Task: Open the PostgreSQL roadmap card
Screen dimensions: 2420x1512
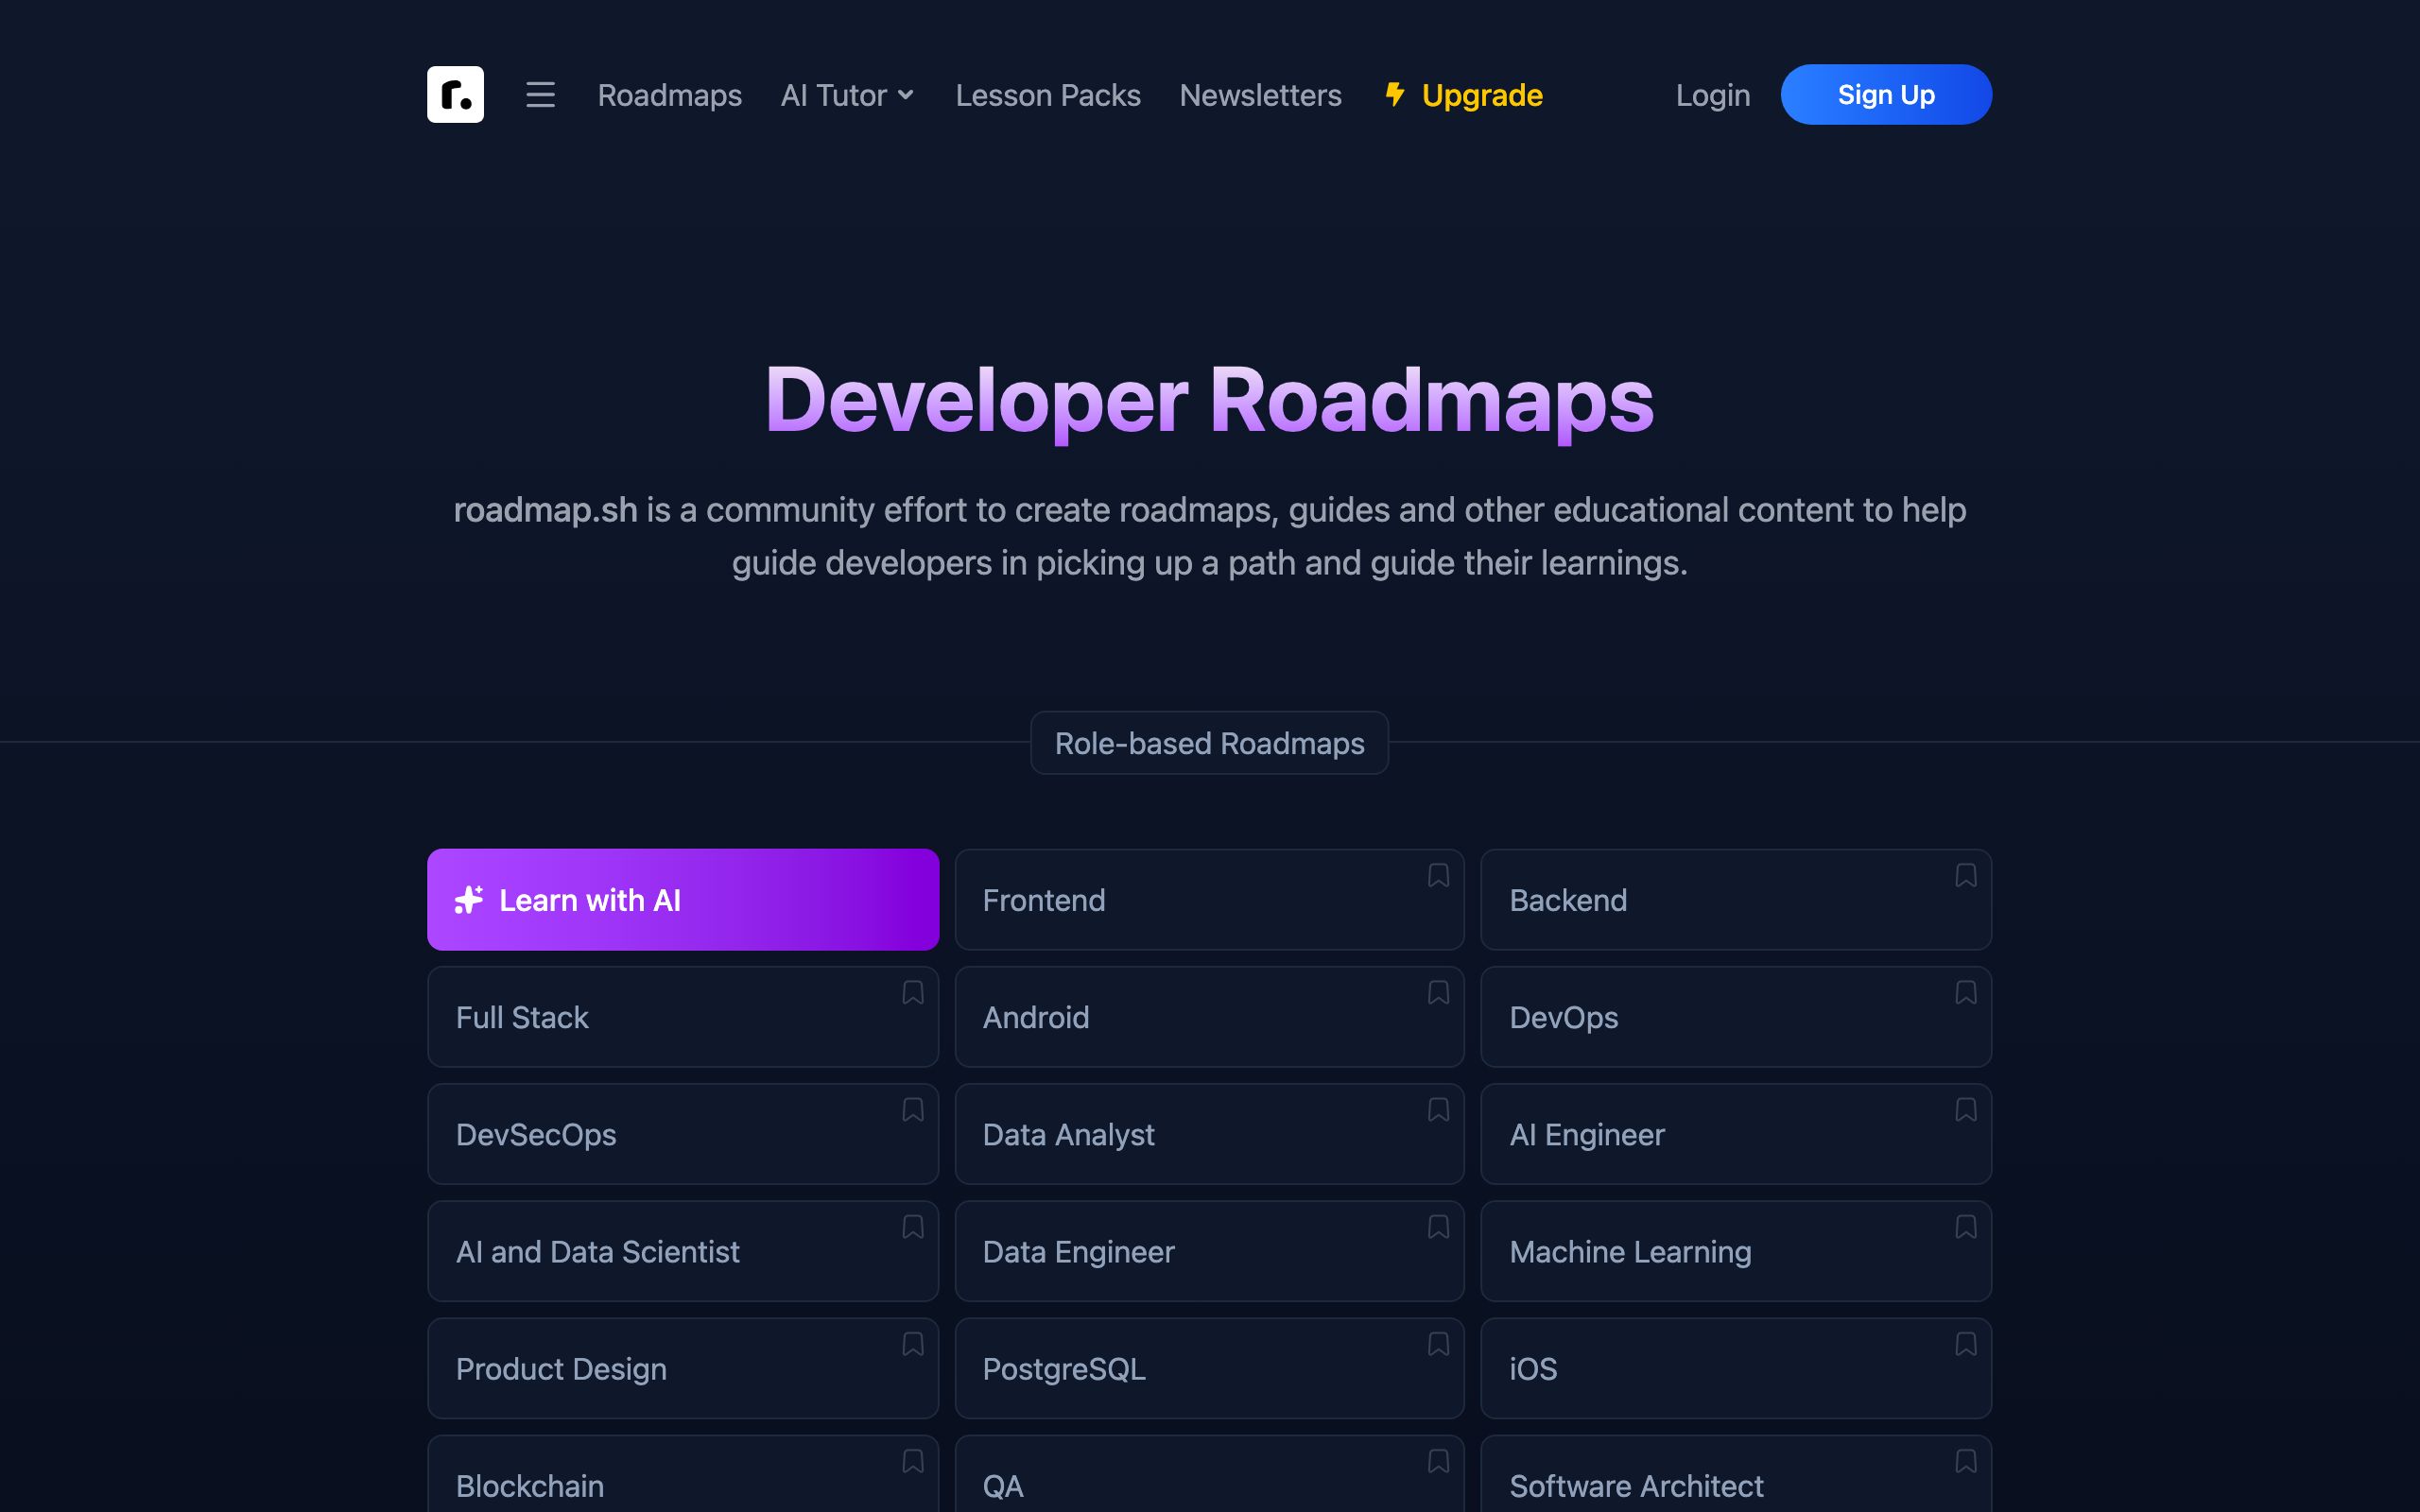Action: pos(1209,1367)
